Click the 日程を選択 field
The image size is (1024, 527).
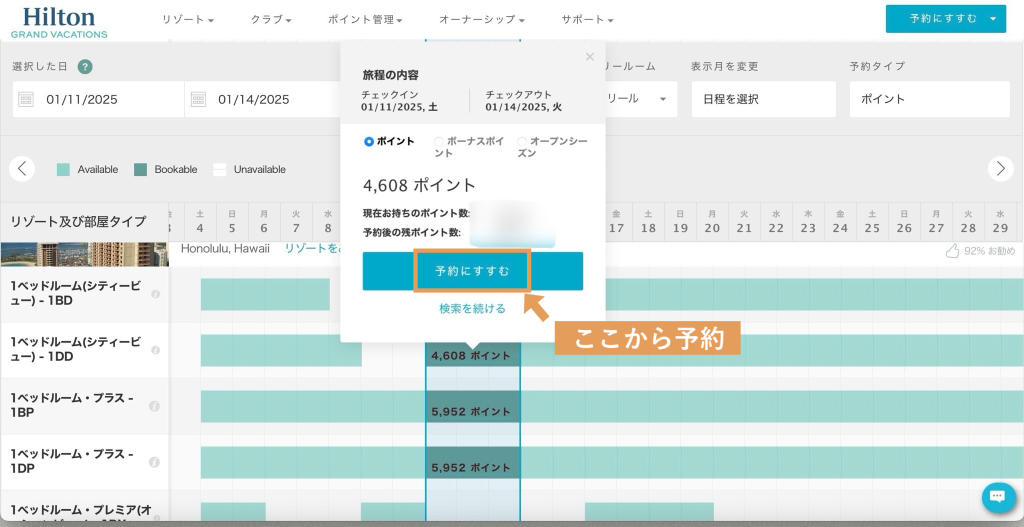tap(762, 99)
